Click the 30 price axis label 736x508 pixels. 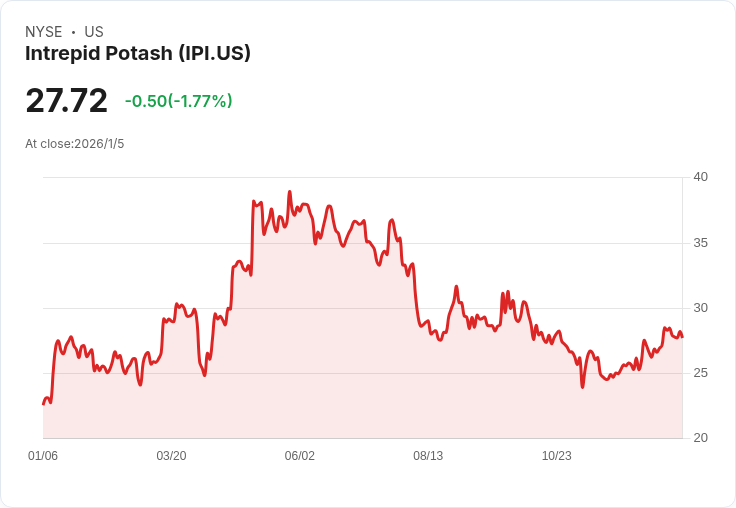coord(700,308)
